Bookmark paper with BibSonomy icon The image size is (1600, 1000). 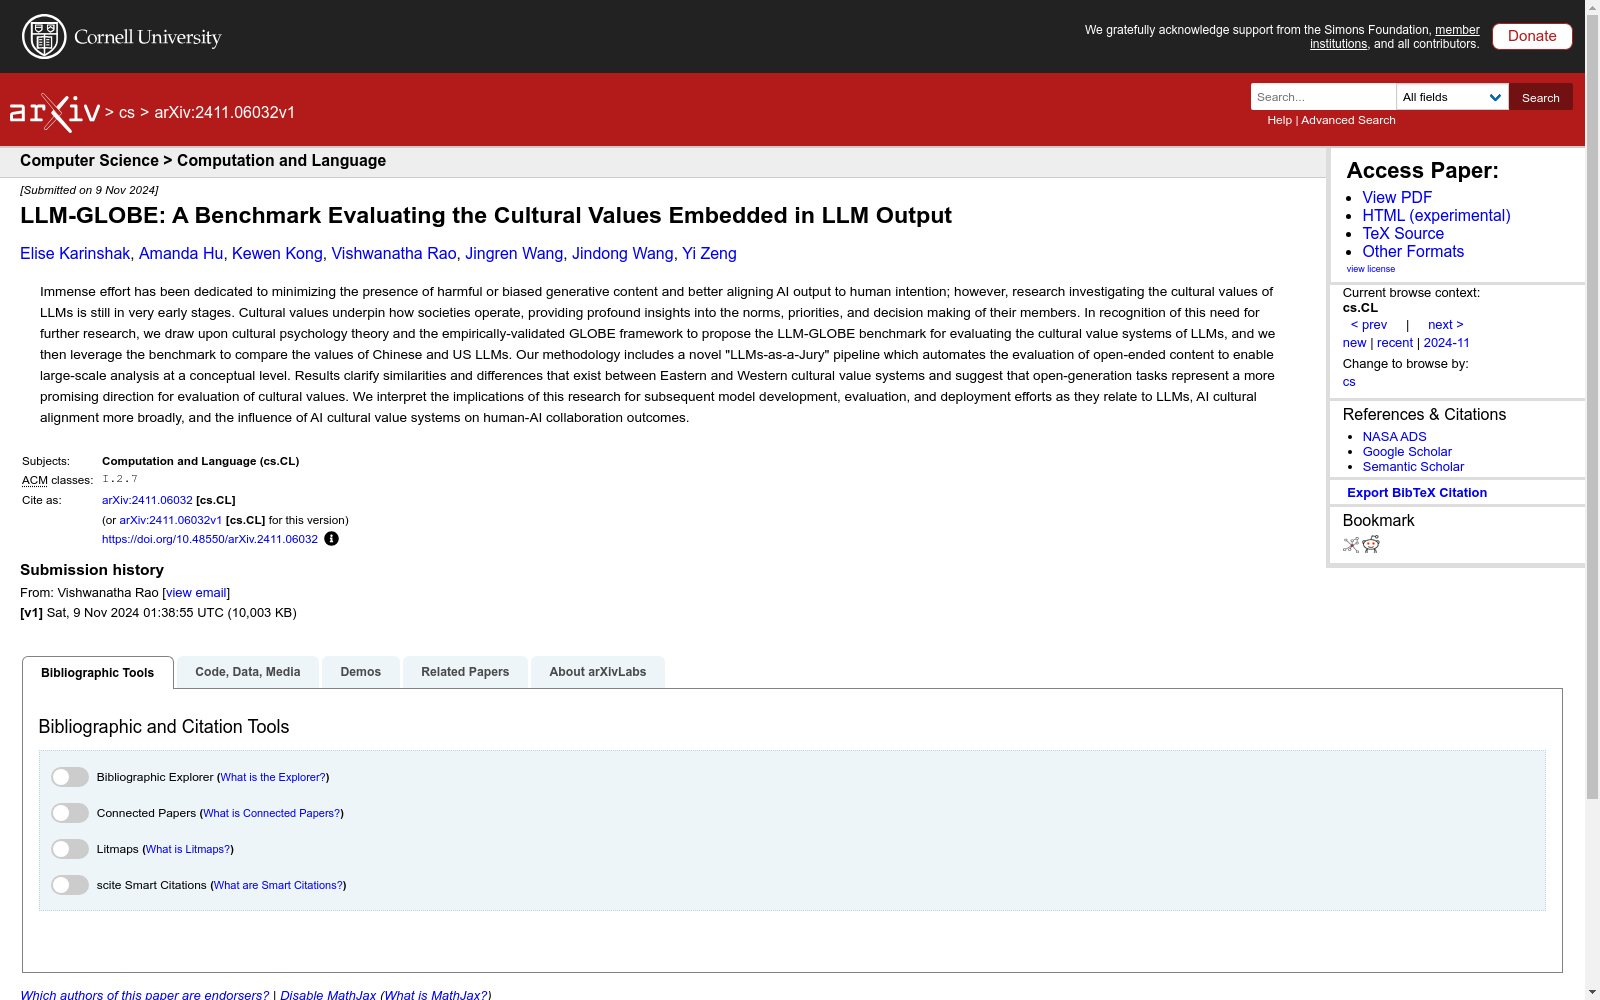tap(1351, 545)
